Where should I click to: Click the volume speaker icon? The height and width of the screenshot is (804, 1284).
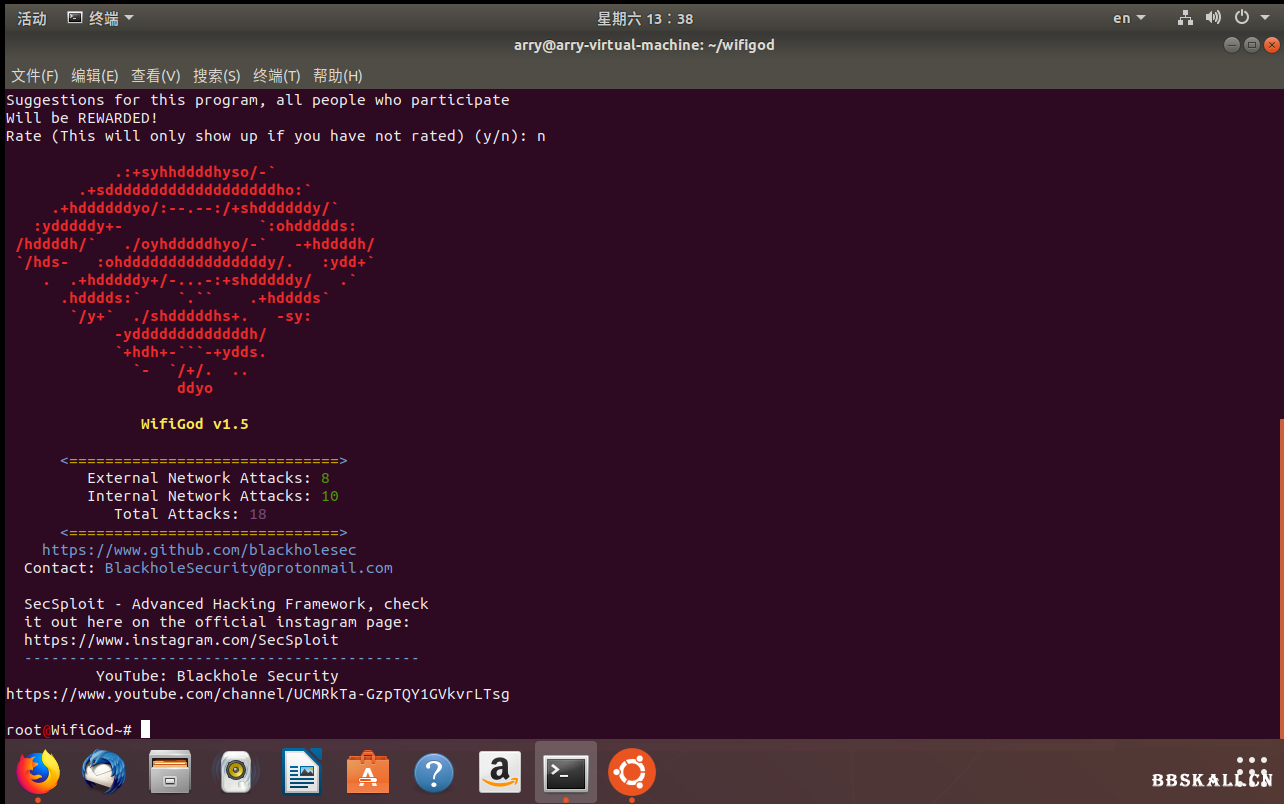1213,18
